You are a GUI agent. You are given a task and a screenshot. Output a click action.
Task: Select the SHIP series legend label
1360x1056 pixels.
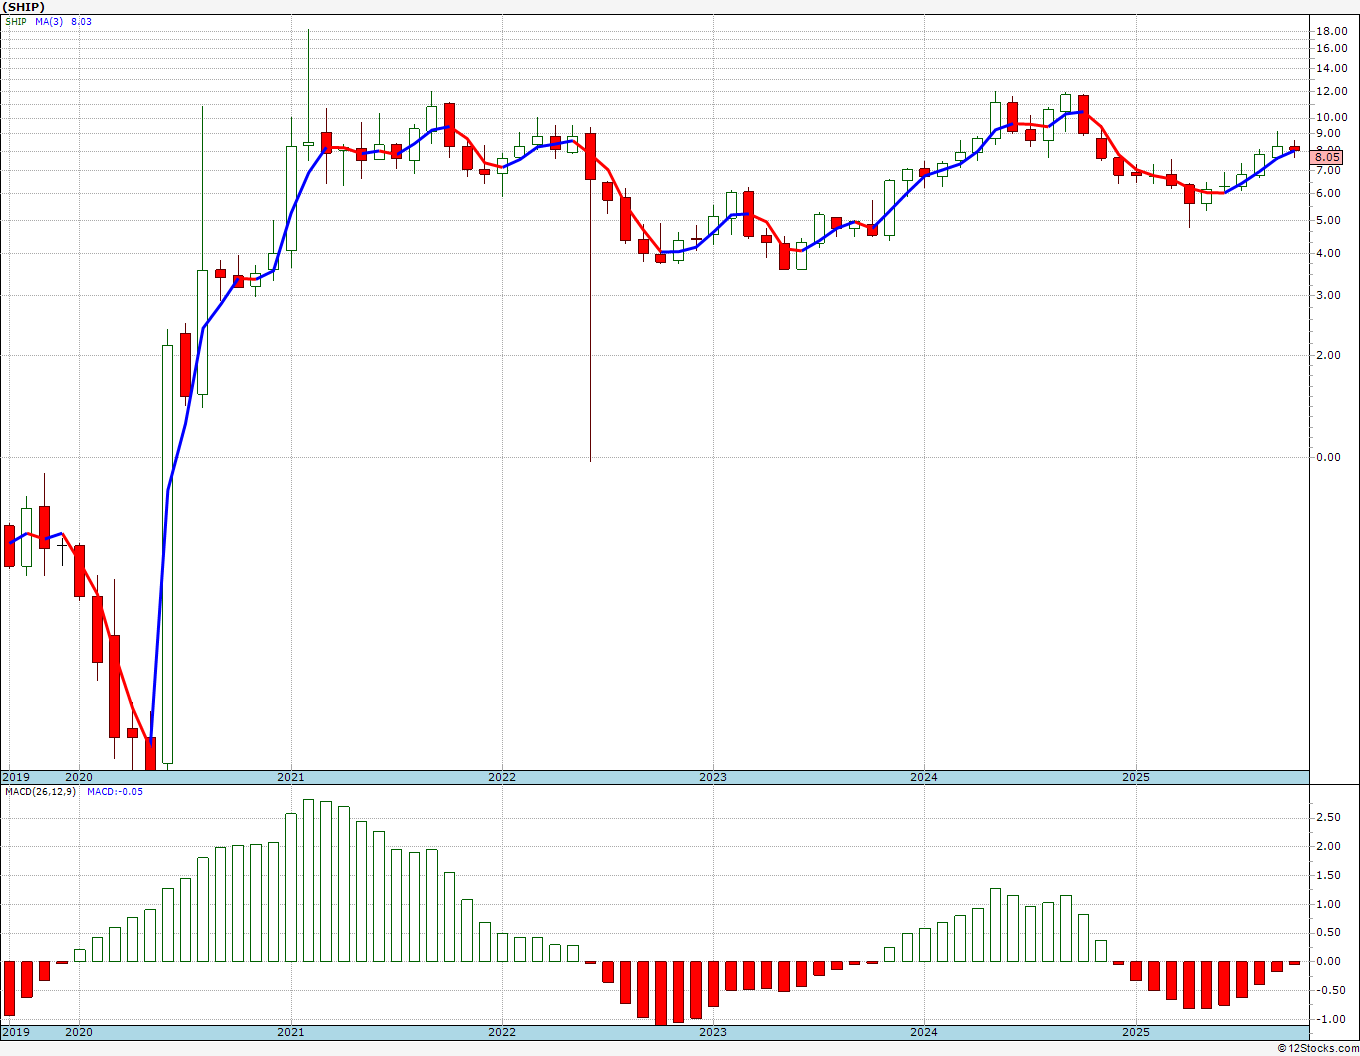pyautogui.click(x=16, y=21)
